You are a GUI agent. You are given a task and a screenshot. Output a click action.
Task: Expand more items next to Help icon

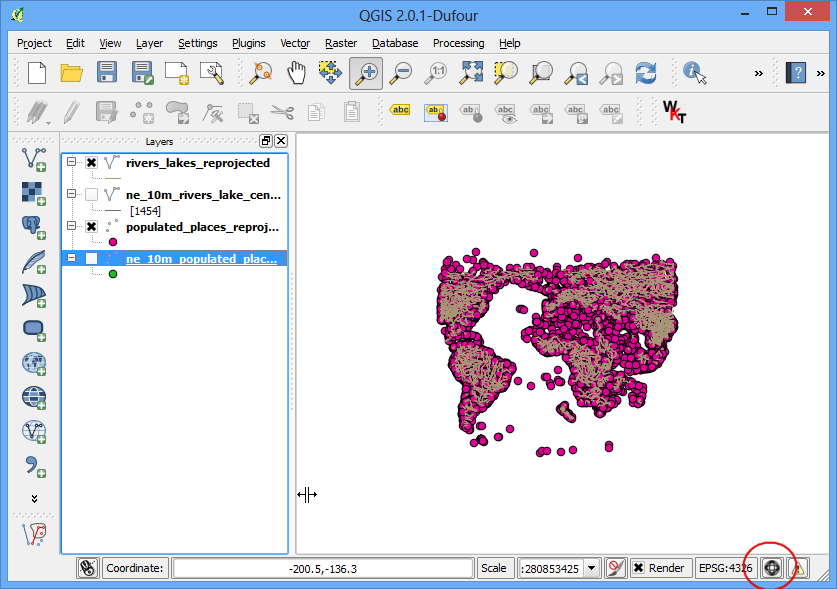[820, 73]
